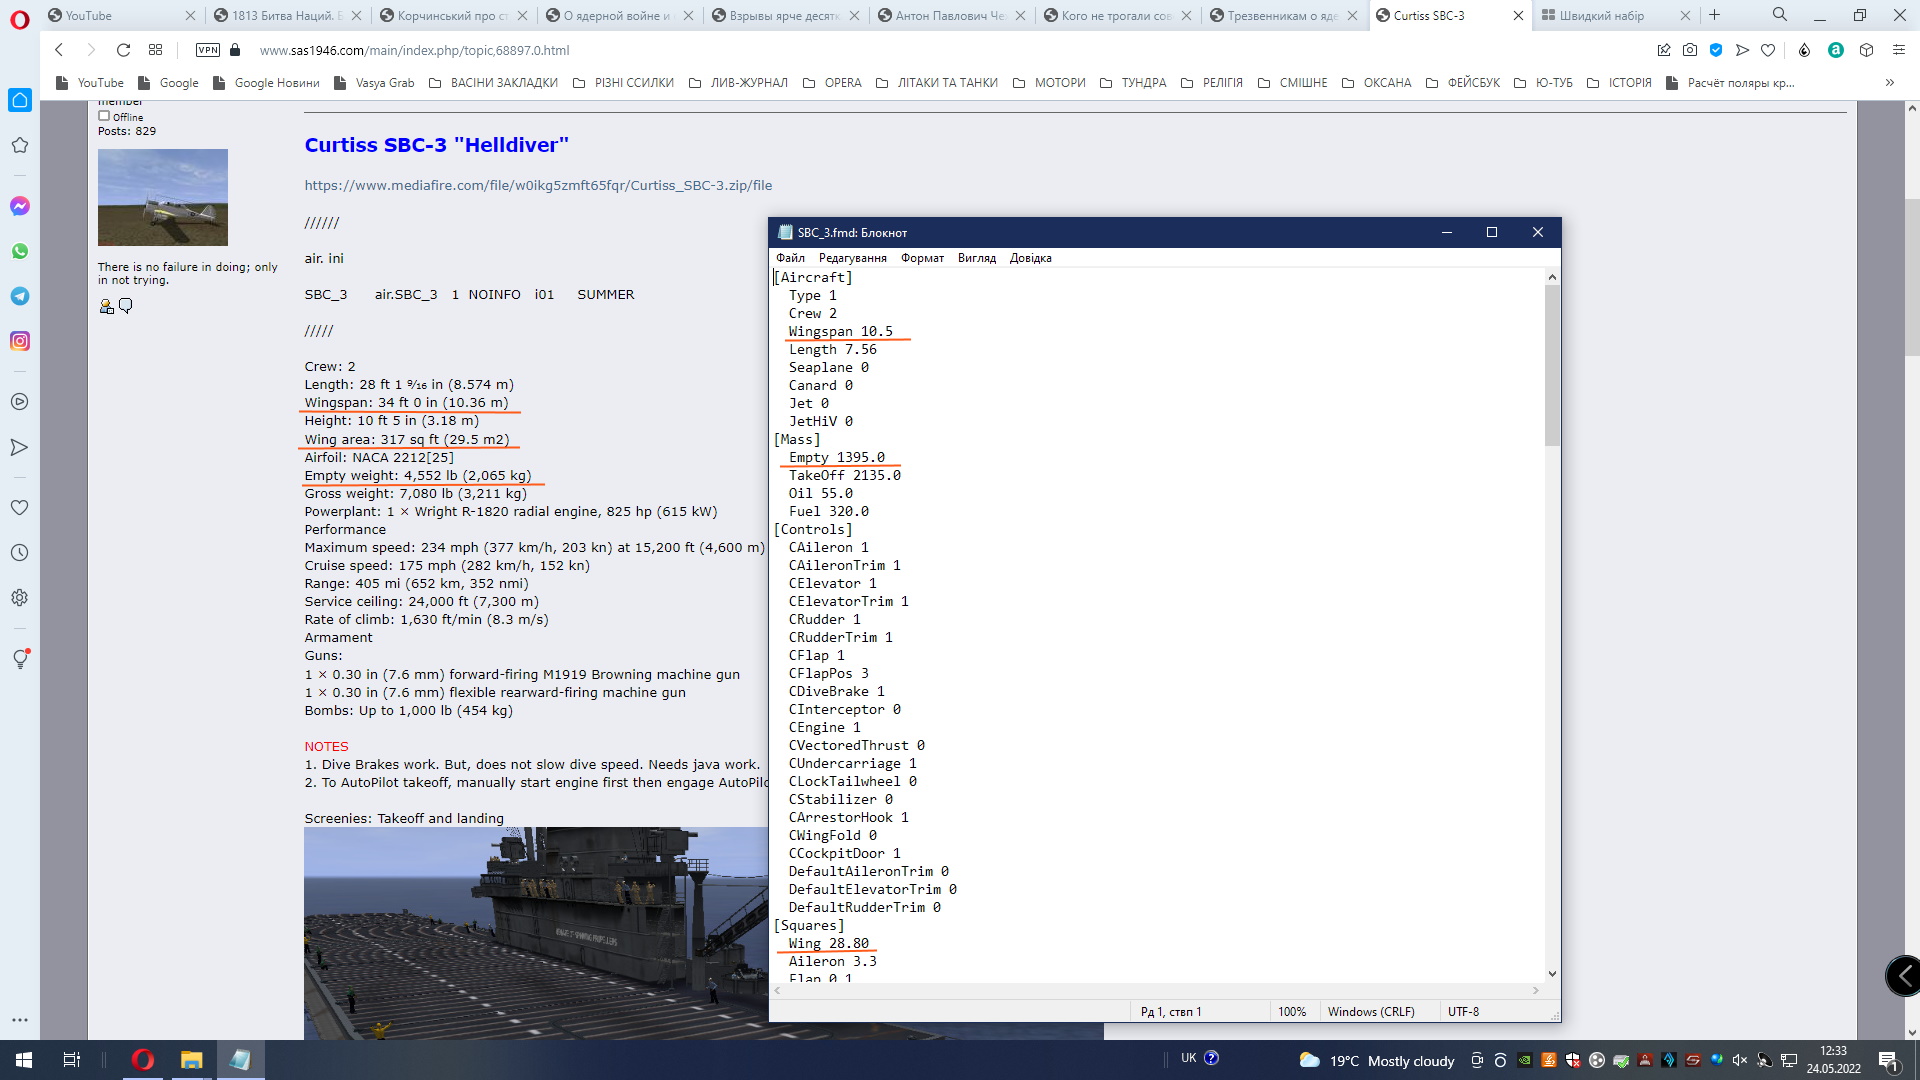Viewport: 1920px width, 1080px height.
Task: Toggle the VPN badge
Action: coord(208,50)
